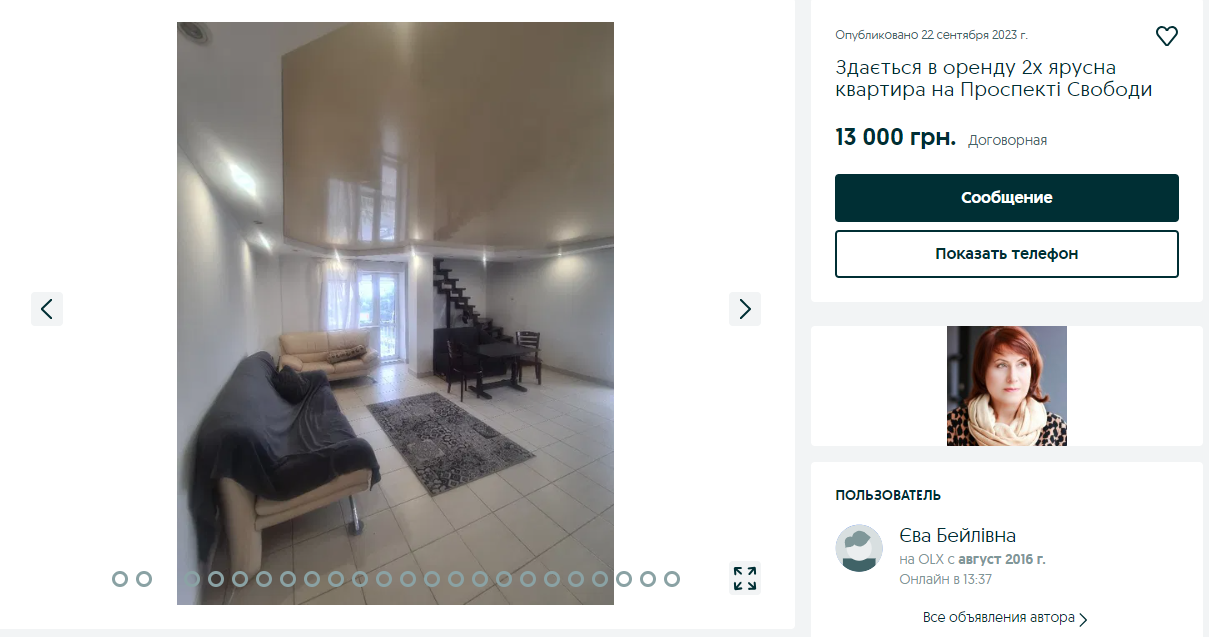Click the arrow next to Все объявления автора
Image resolution: width=1209 pixels, height=637 pixels.
click(x=1084, y=619)
